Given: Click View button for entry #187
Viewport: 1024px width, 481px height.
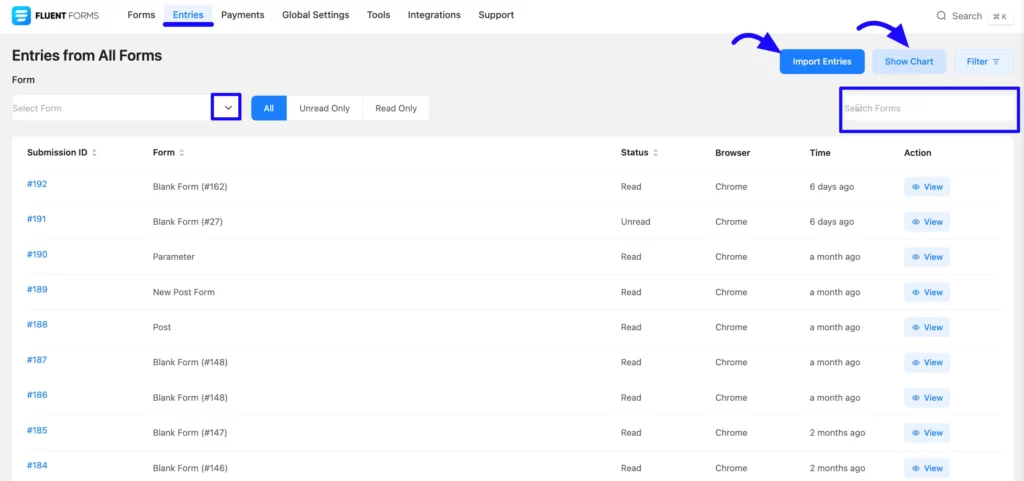Looking at the screenshot, I should pyautogui.click(x=927, y=363).
